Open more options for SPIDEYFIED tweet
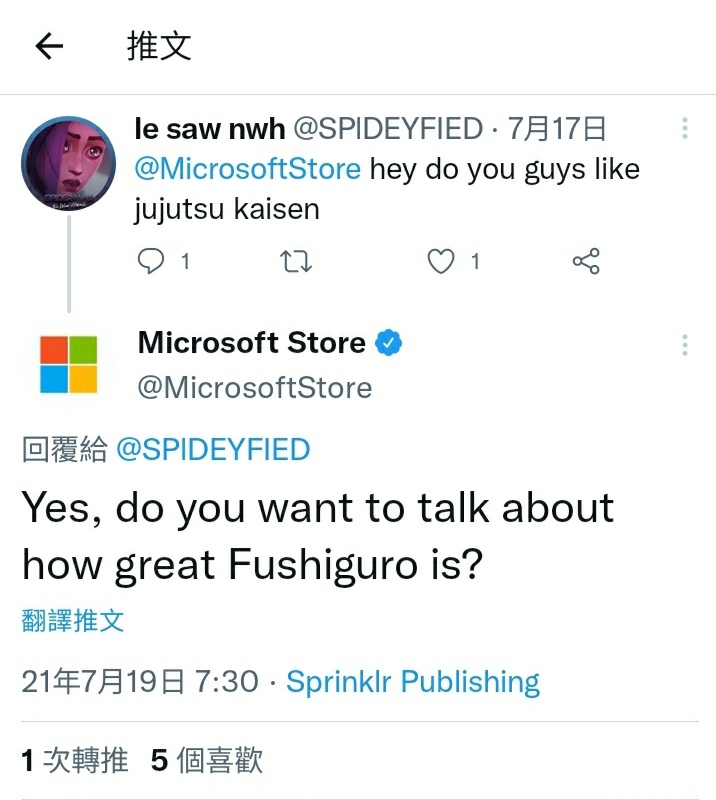The height and width of the screenshot is (800, 716). tap(685, 128)
